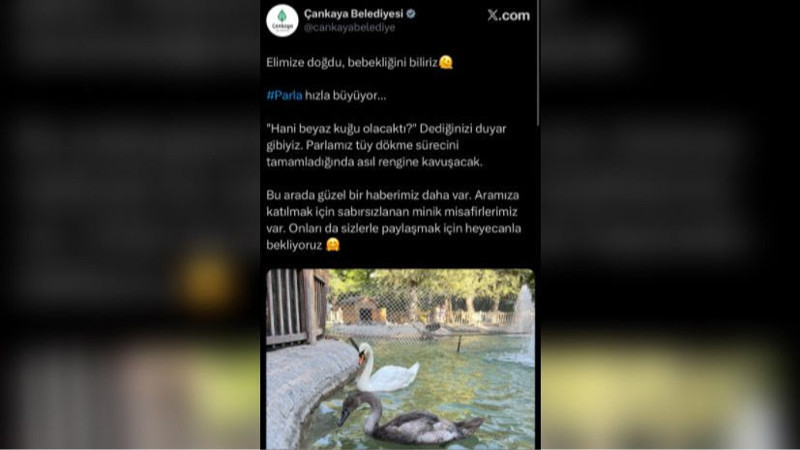The height and width of the screenshot is (450, 800).
Task: Click the blue verified badge
Action: coord(411,14)
